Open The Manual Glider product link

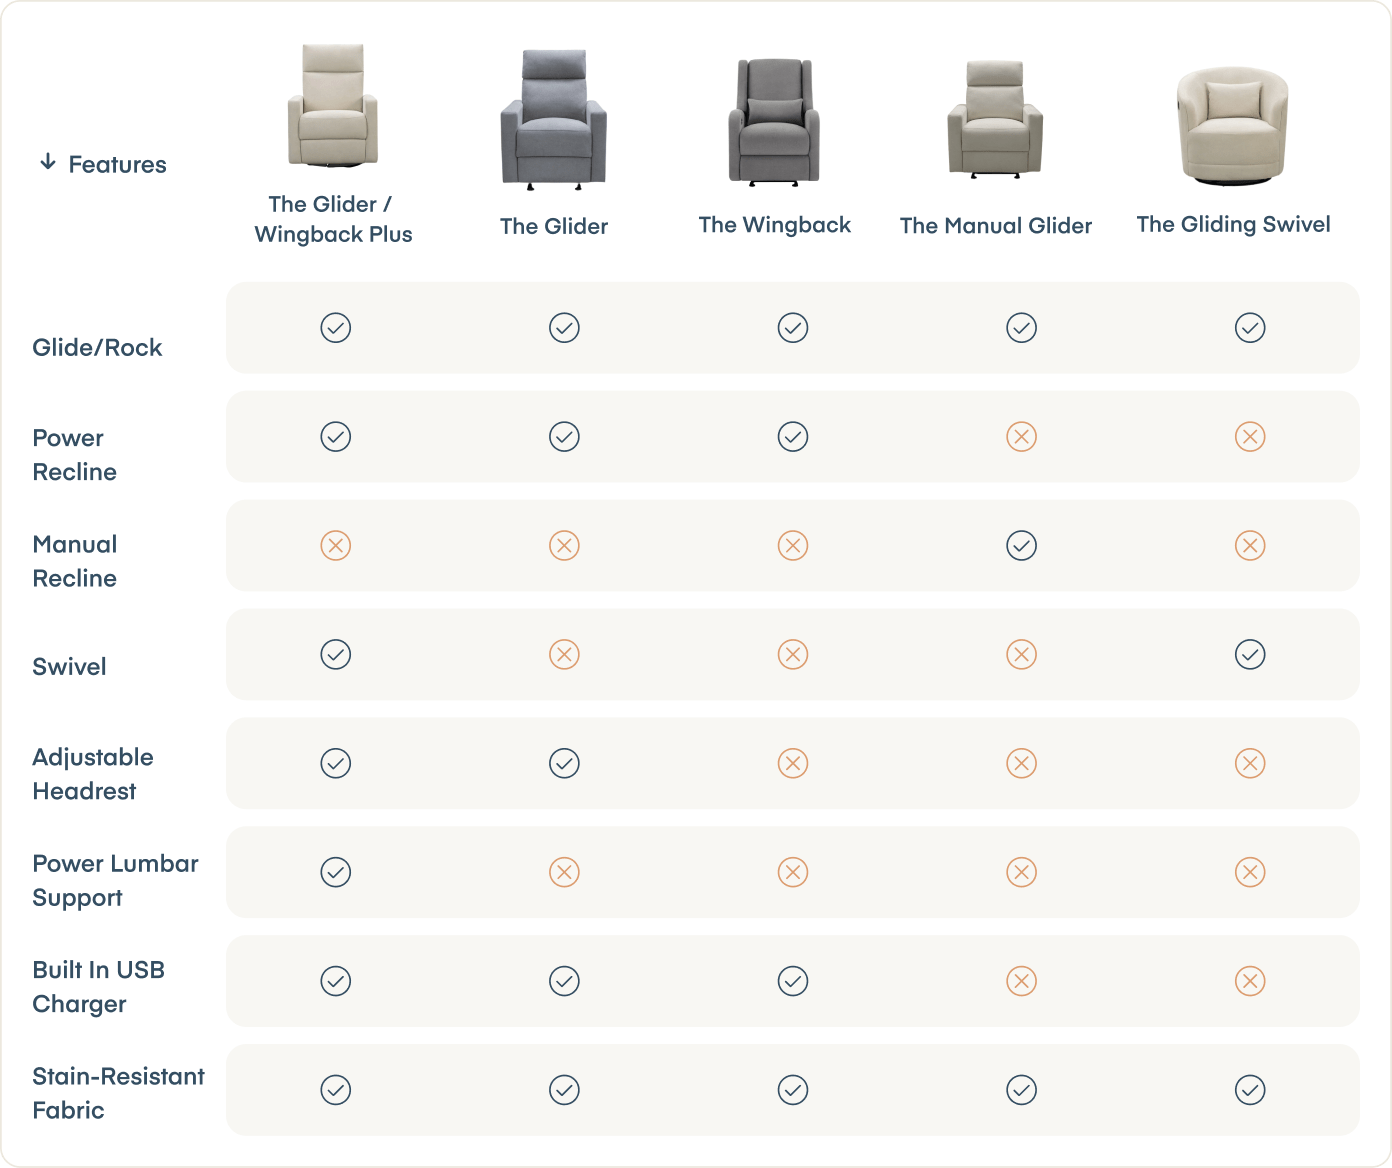[995, 226]
